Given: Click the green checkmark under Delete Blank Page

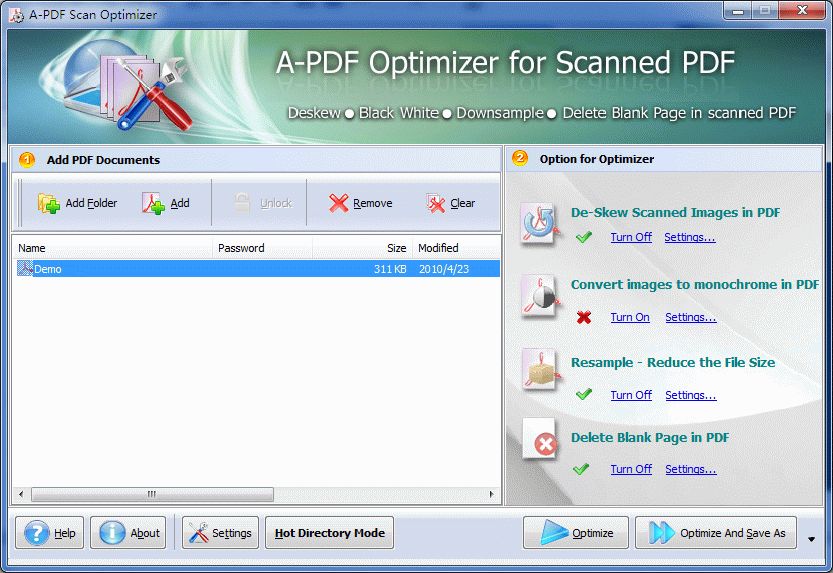Looking at the screenshot, I should point(581,468).
